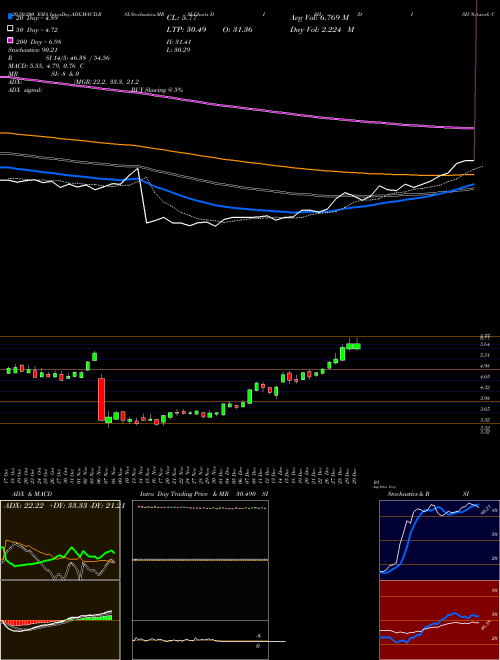Click the 'Intra Day Trading Price & MR' title
Screen dimensions: 500x660
tap(184, 494)
